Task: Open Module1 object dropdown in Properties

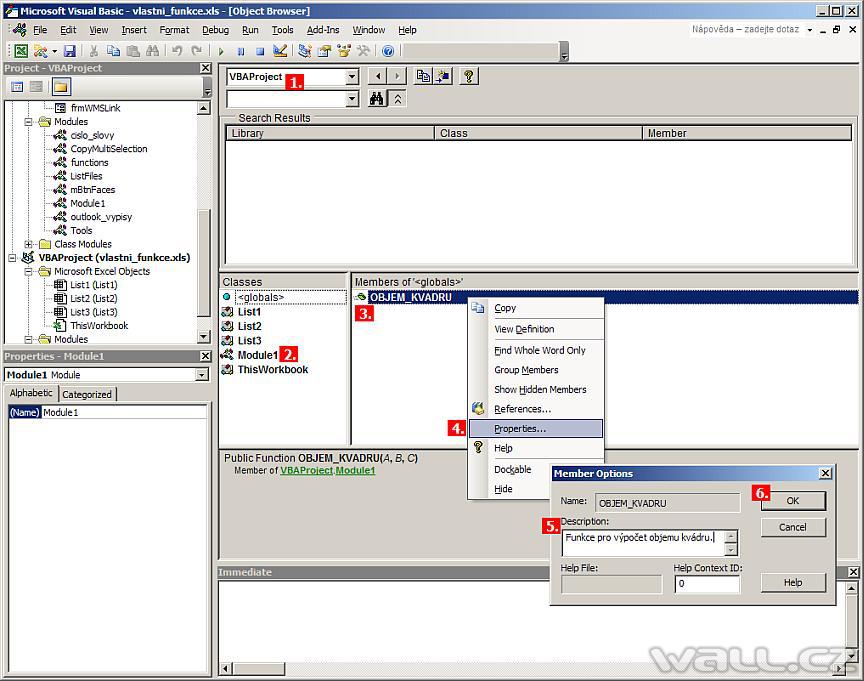Action: (202, 375)
